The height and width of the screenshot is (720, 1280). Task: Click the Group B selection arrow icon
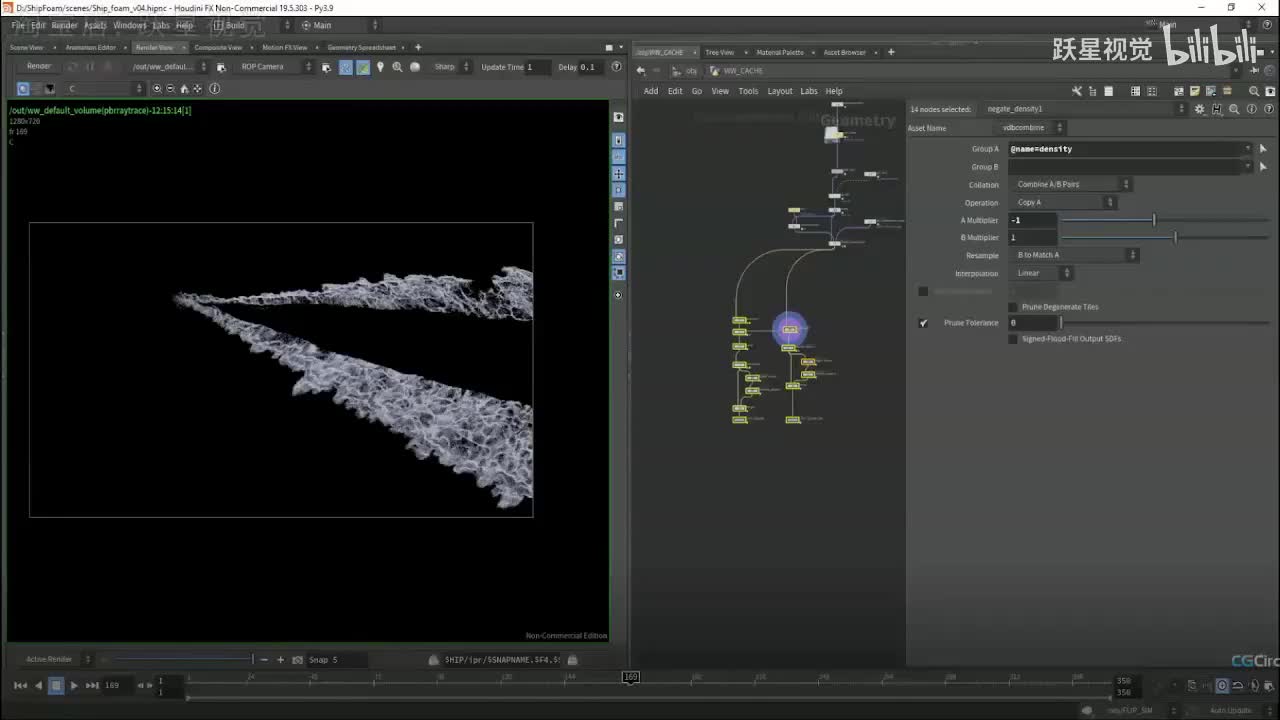click(x=1263, y=167)
